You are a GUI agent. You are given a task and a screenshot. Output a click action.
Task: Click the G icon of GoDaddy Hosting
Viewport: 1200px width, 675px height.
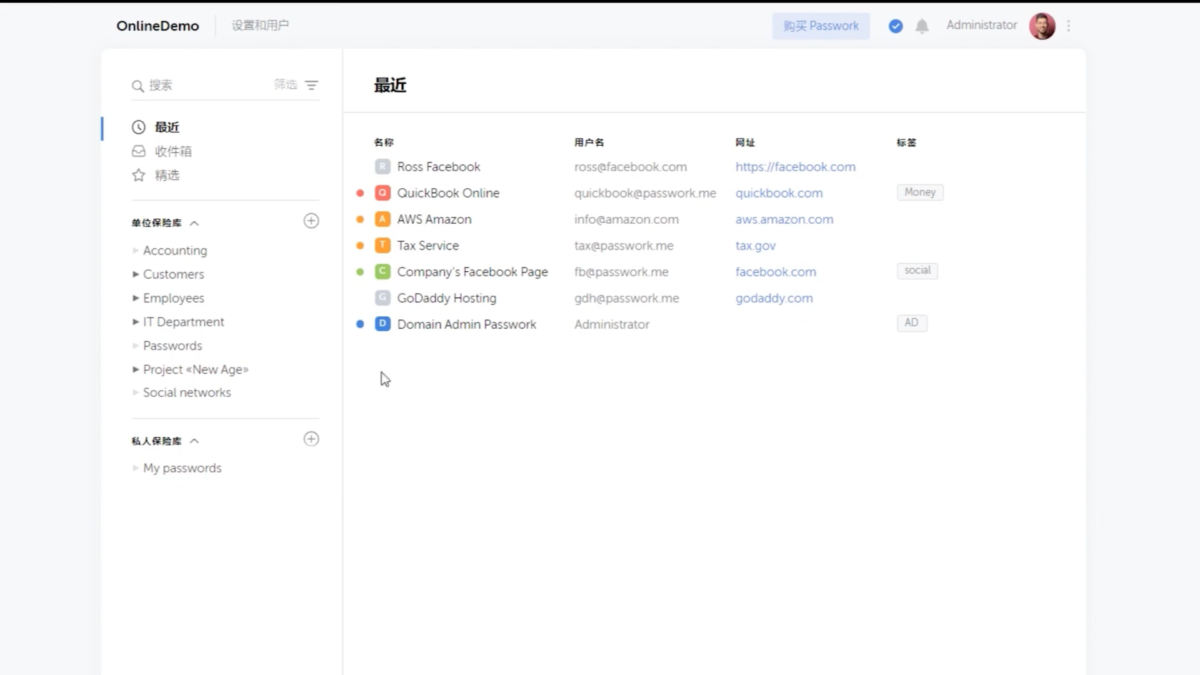coord(383,298)
